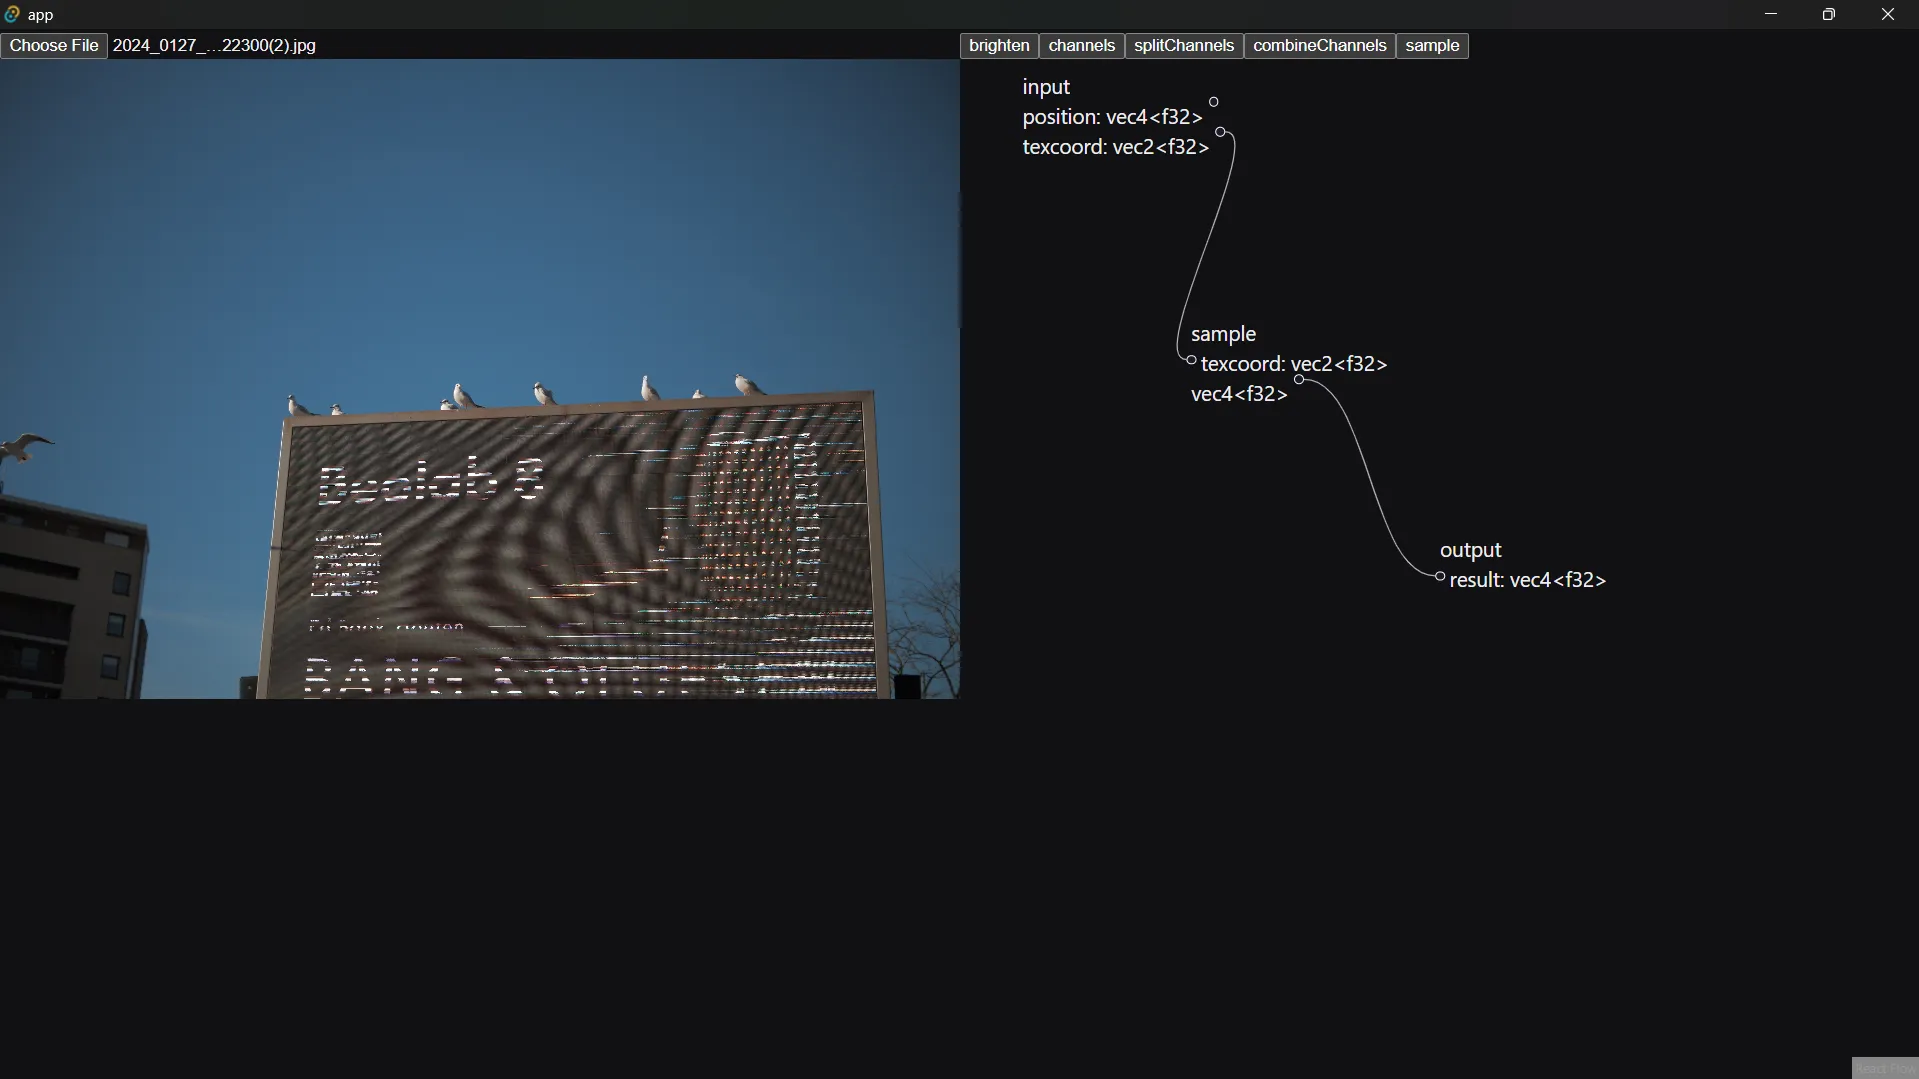
Task: Click the loaded photo preview image
Action: point(480,379)
